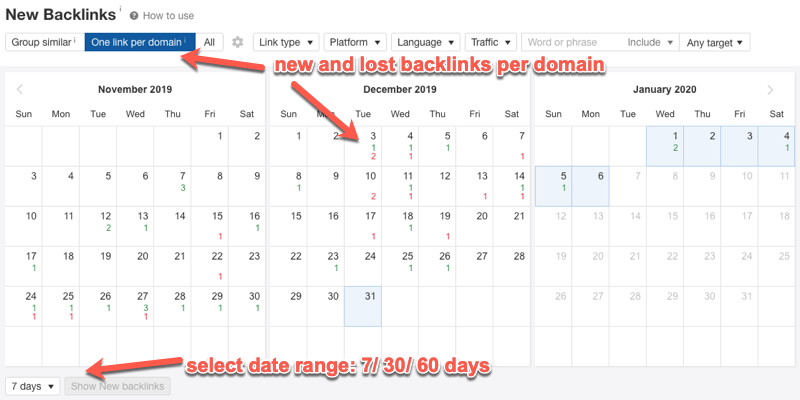Open the How to use link
Screen dimensions: 800x400
click(x=169, y=16)
